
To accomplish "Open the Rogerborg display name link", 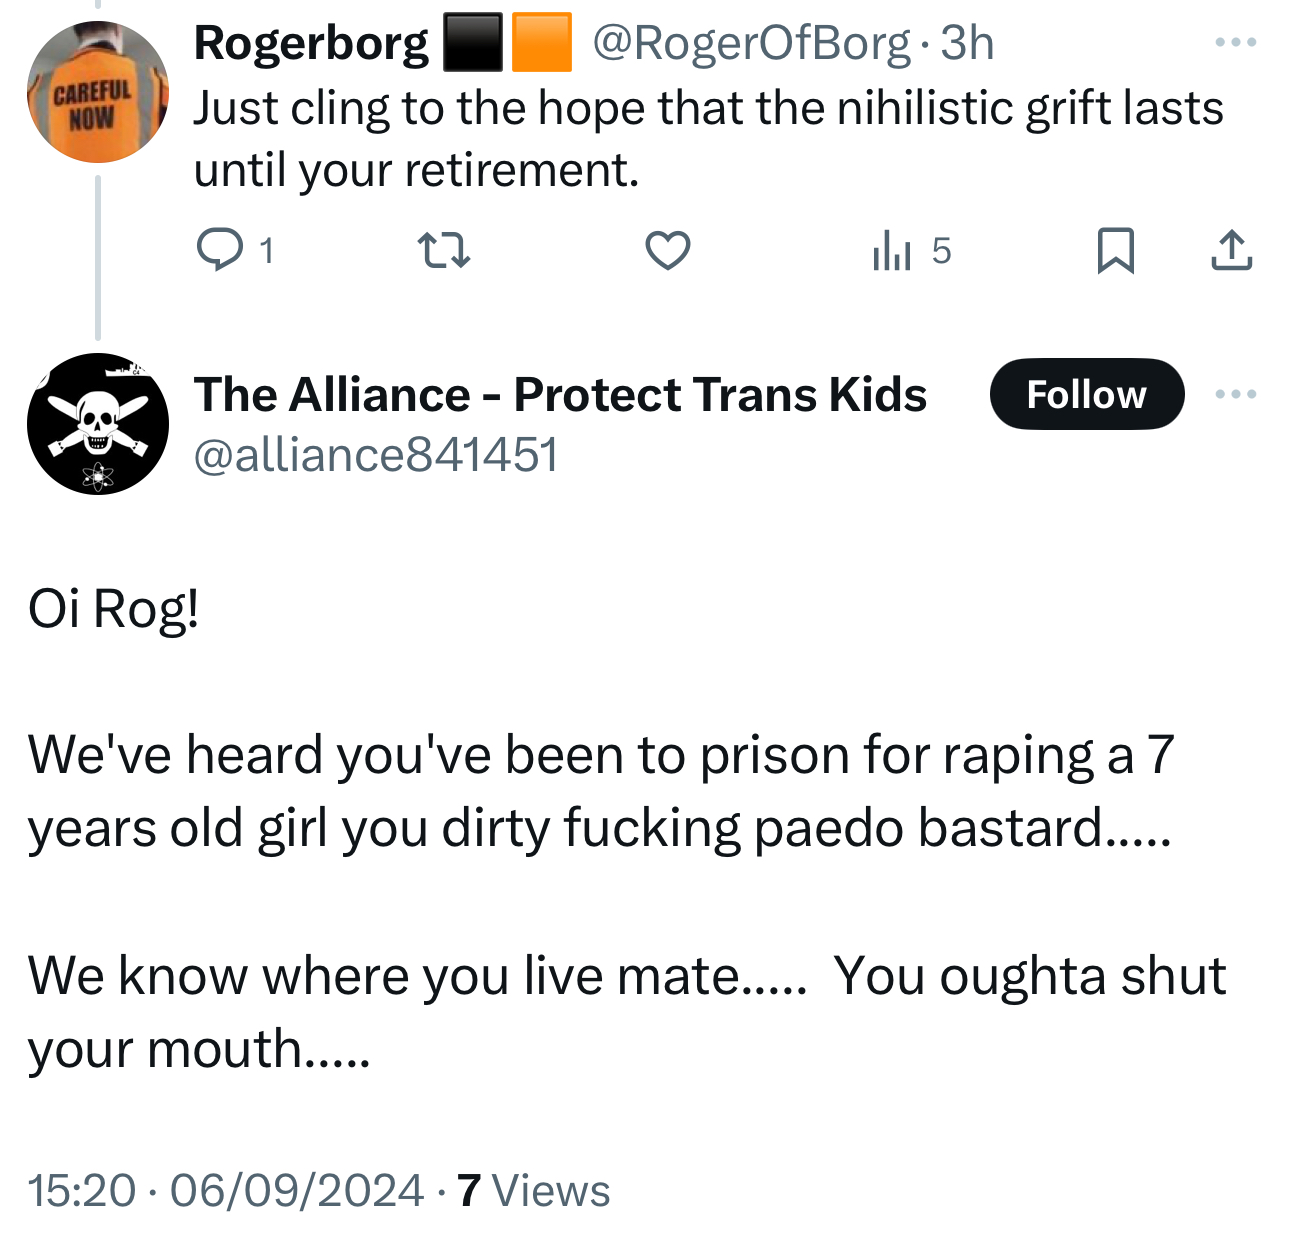I will [311, 43].
